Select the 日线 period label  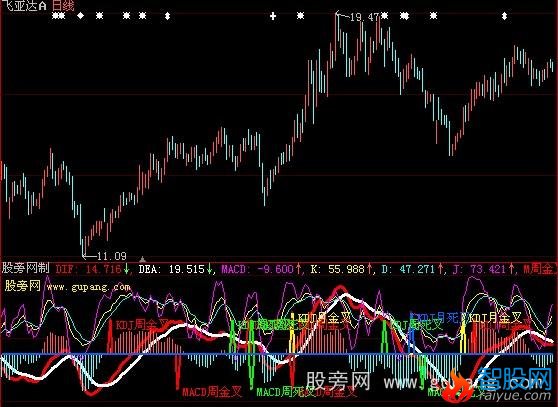click(63, 5)
